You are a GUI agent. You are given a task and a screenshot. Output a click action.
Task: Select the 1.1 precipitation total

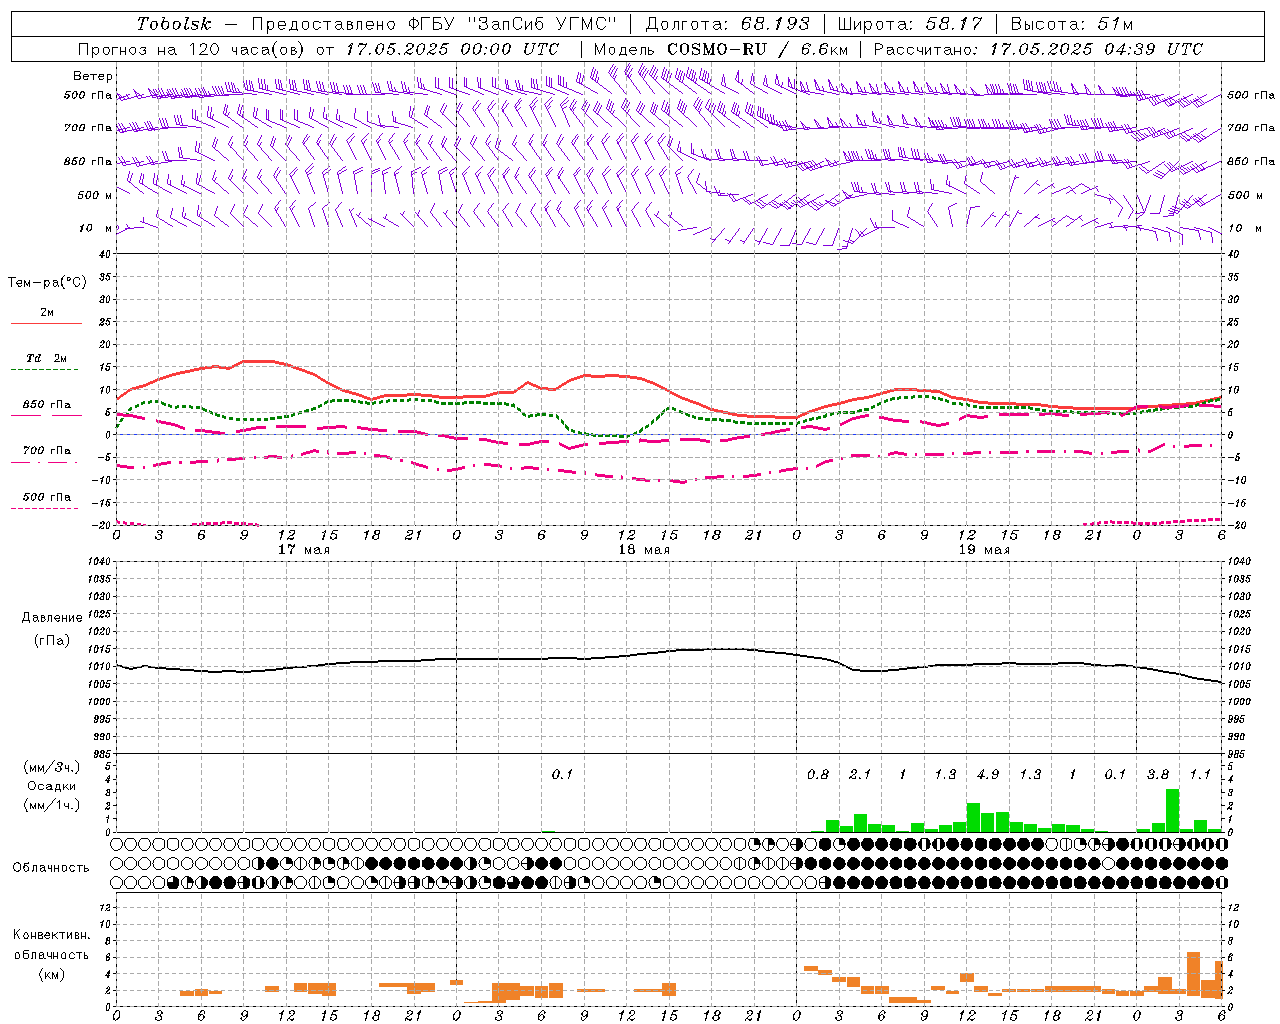pyautogui.click(x=1200, y=774)
